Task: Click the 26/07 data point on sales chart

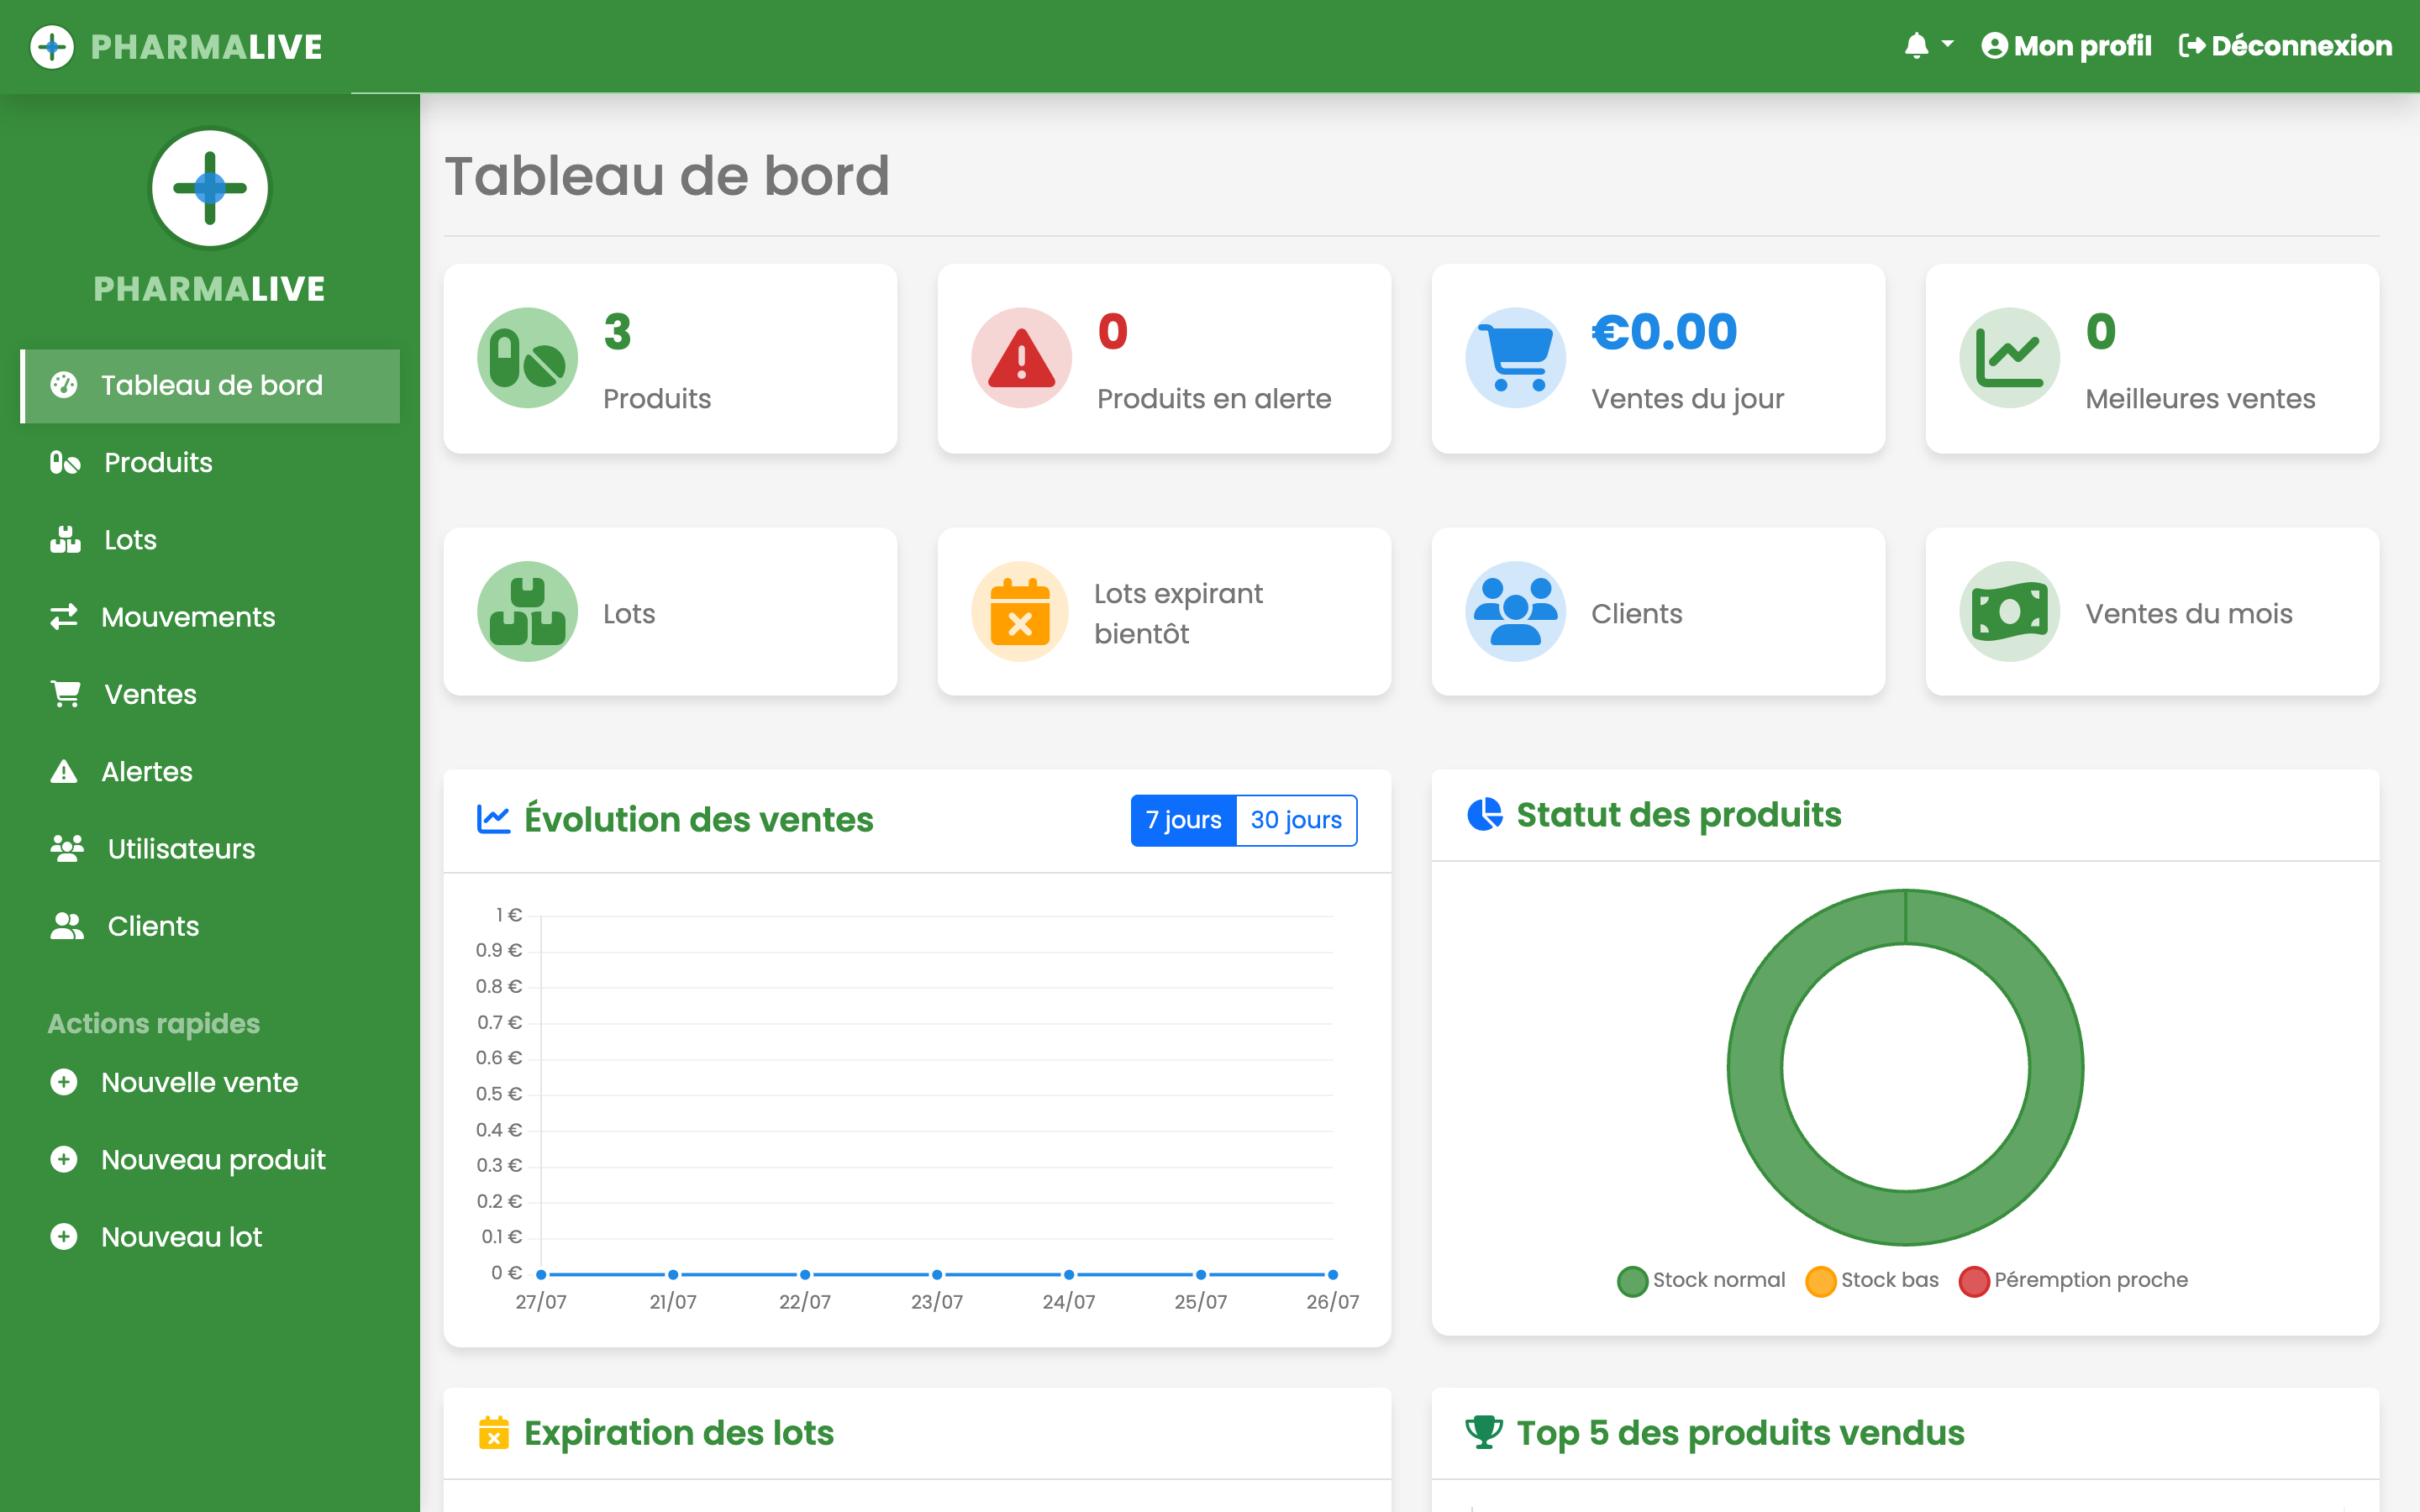Action: pos(1333,1274)
